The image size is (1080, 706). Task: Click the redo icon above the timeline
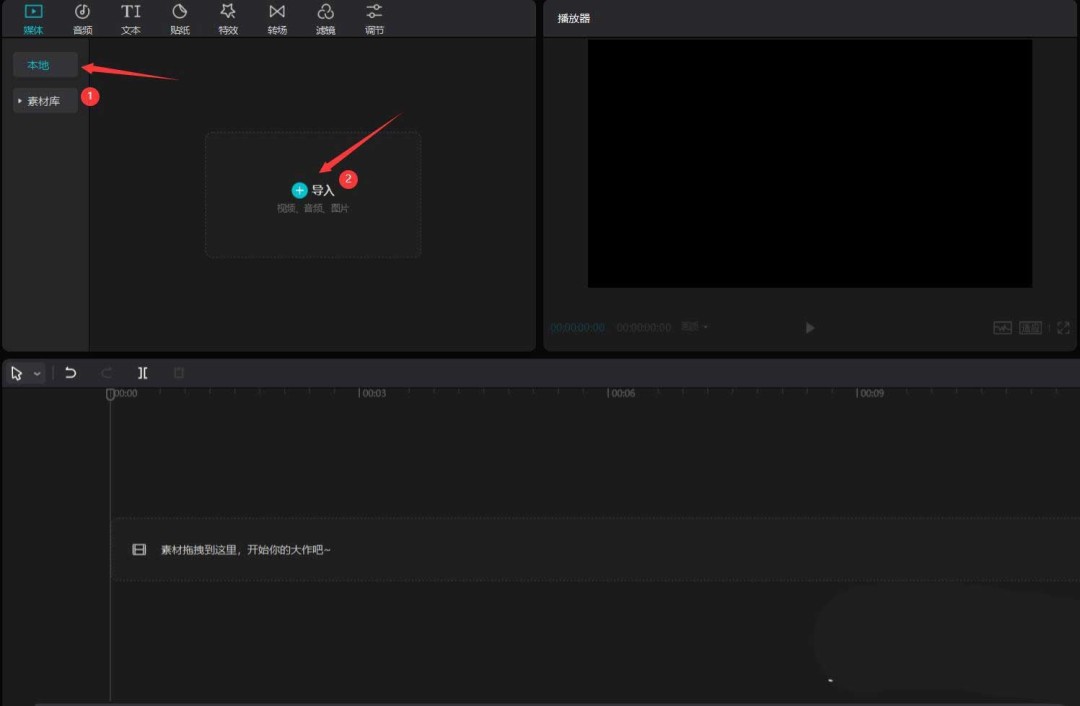click(106, 372)
